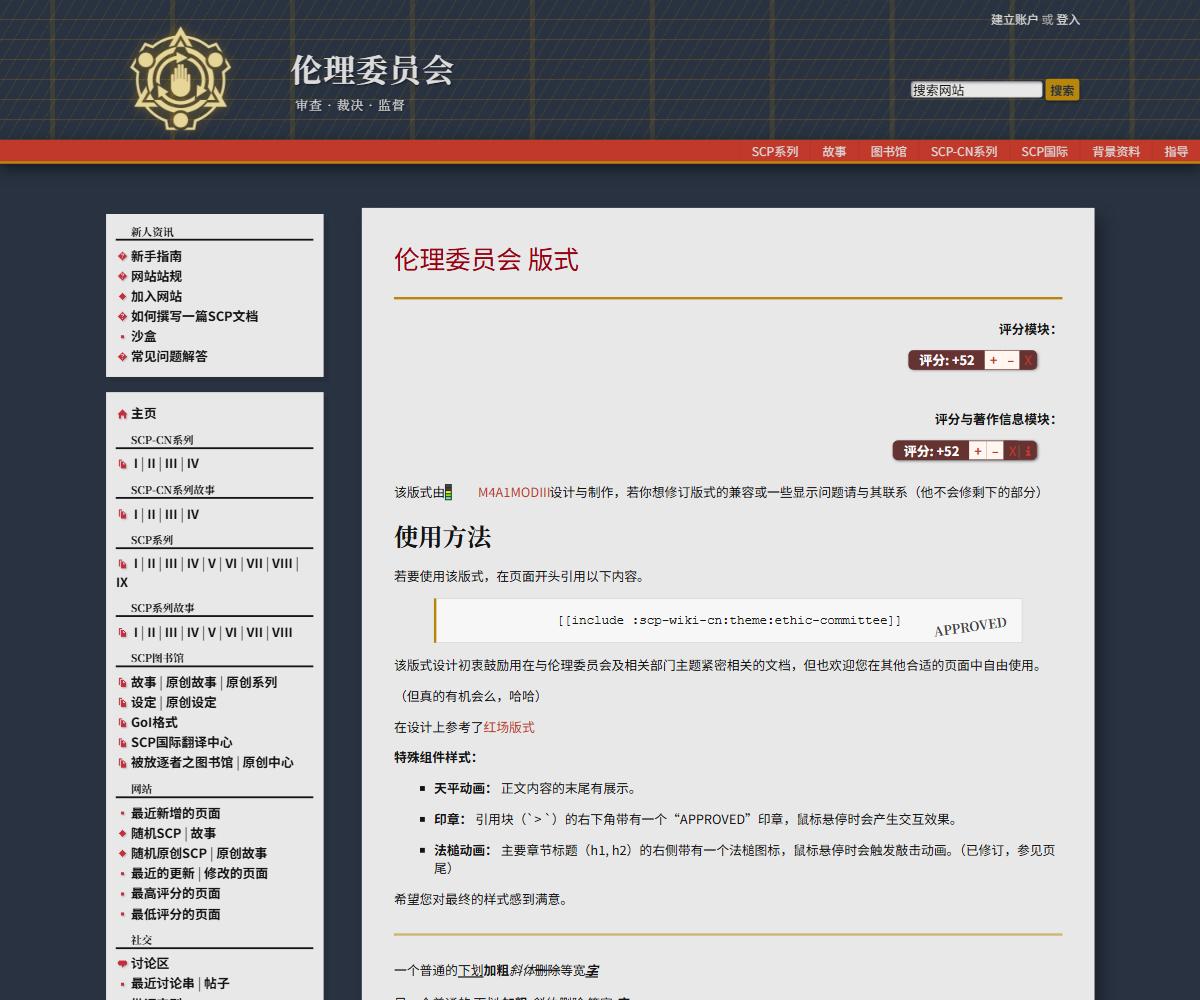Screen dimensions: 1200x1000
Task: Click the 搜索网站 search input field
Action: tap(976, 90)
